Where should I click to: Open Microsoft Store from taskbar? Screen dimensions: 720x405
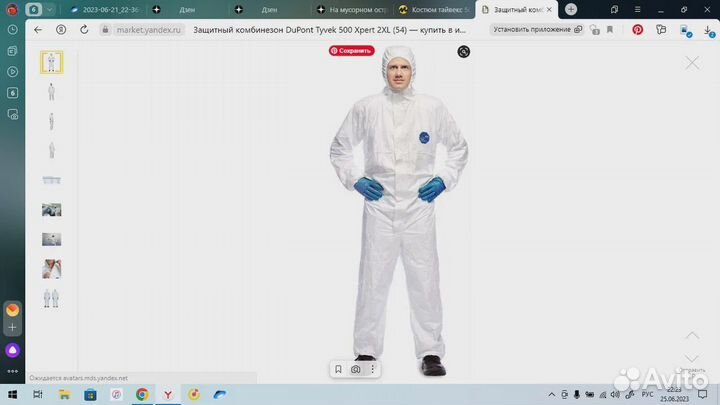[90, 394]
